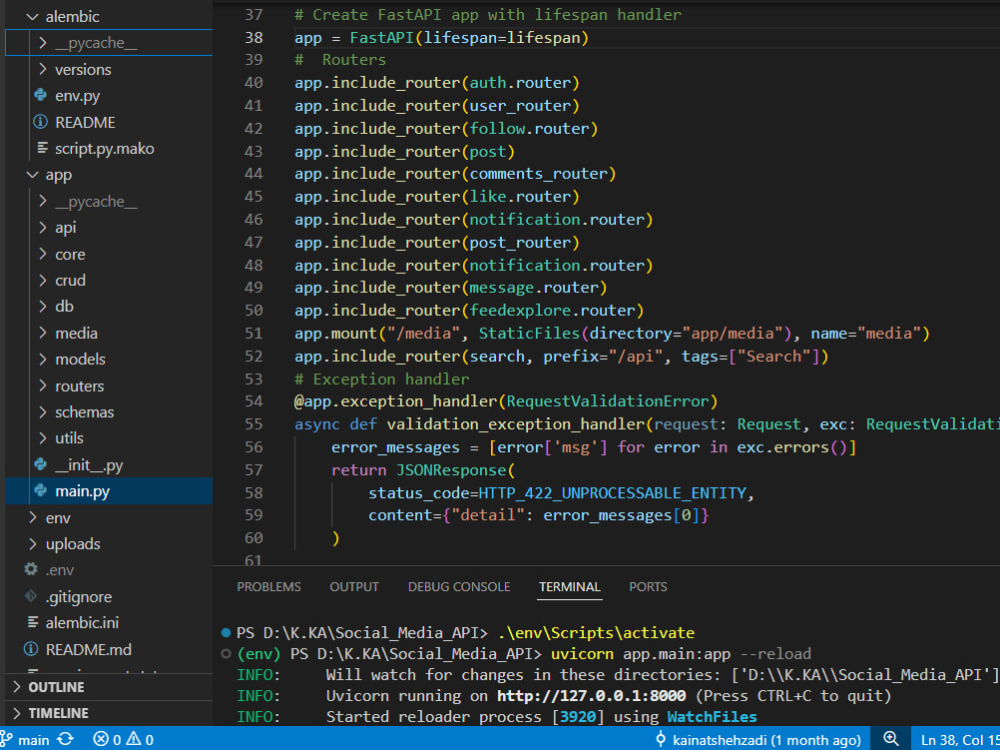Click Ln 38, Col cursor position indicator
The image size is (1000, 750).
[960, 740]
